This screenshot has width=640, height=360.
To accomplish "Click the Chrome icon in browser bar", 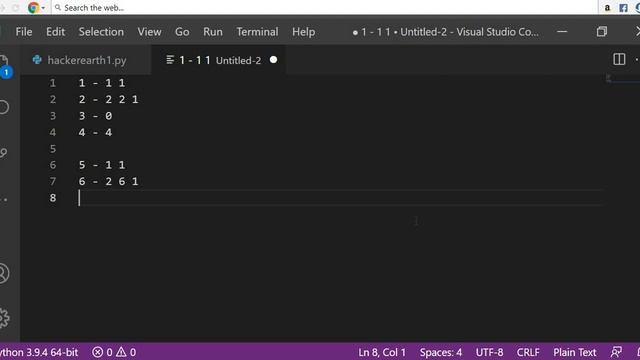I will [x=33, y=7].
